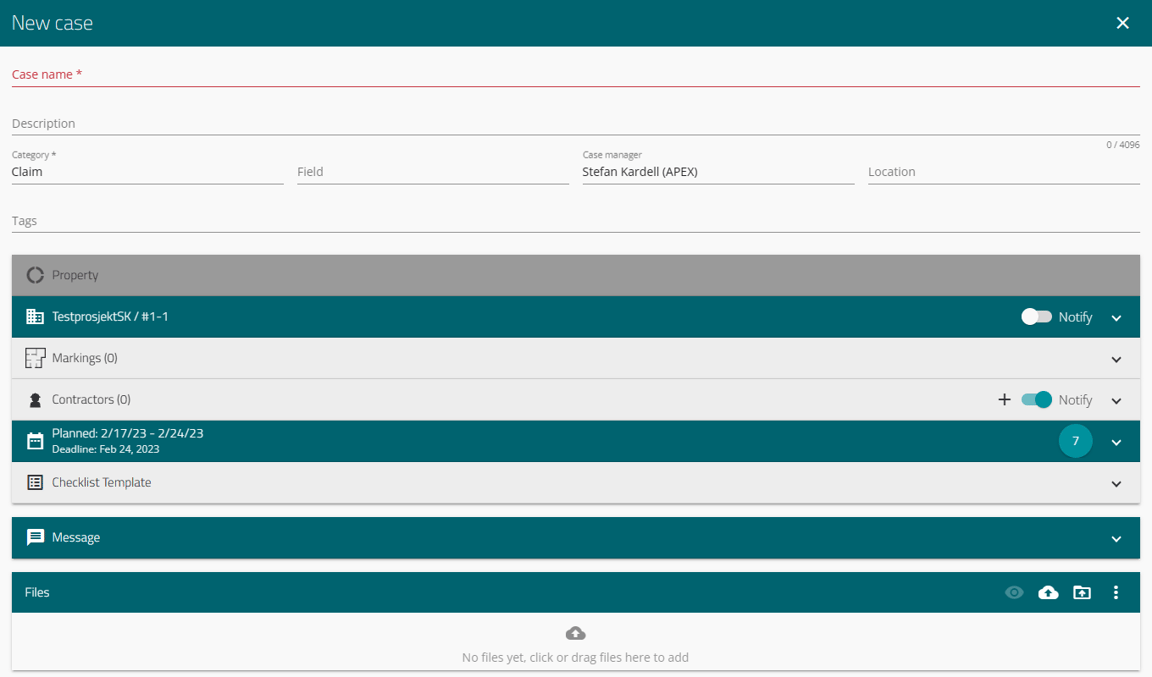
Task: Click the Tags input field
Action: pyautogui.click(x=576, y=221)
